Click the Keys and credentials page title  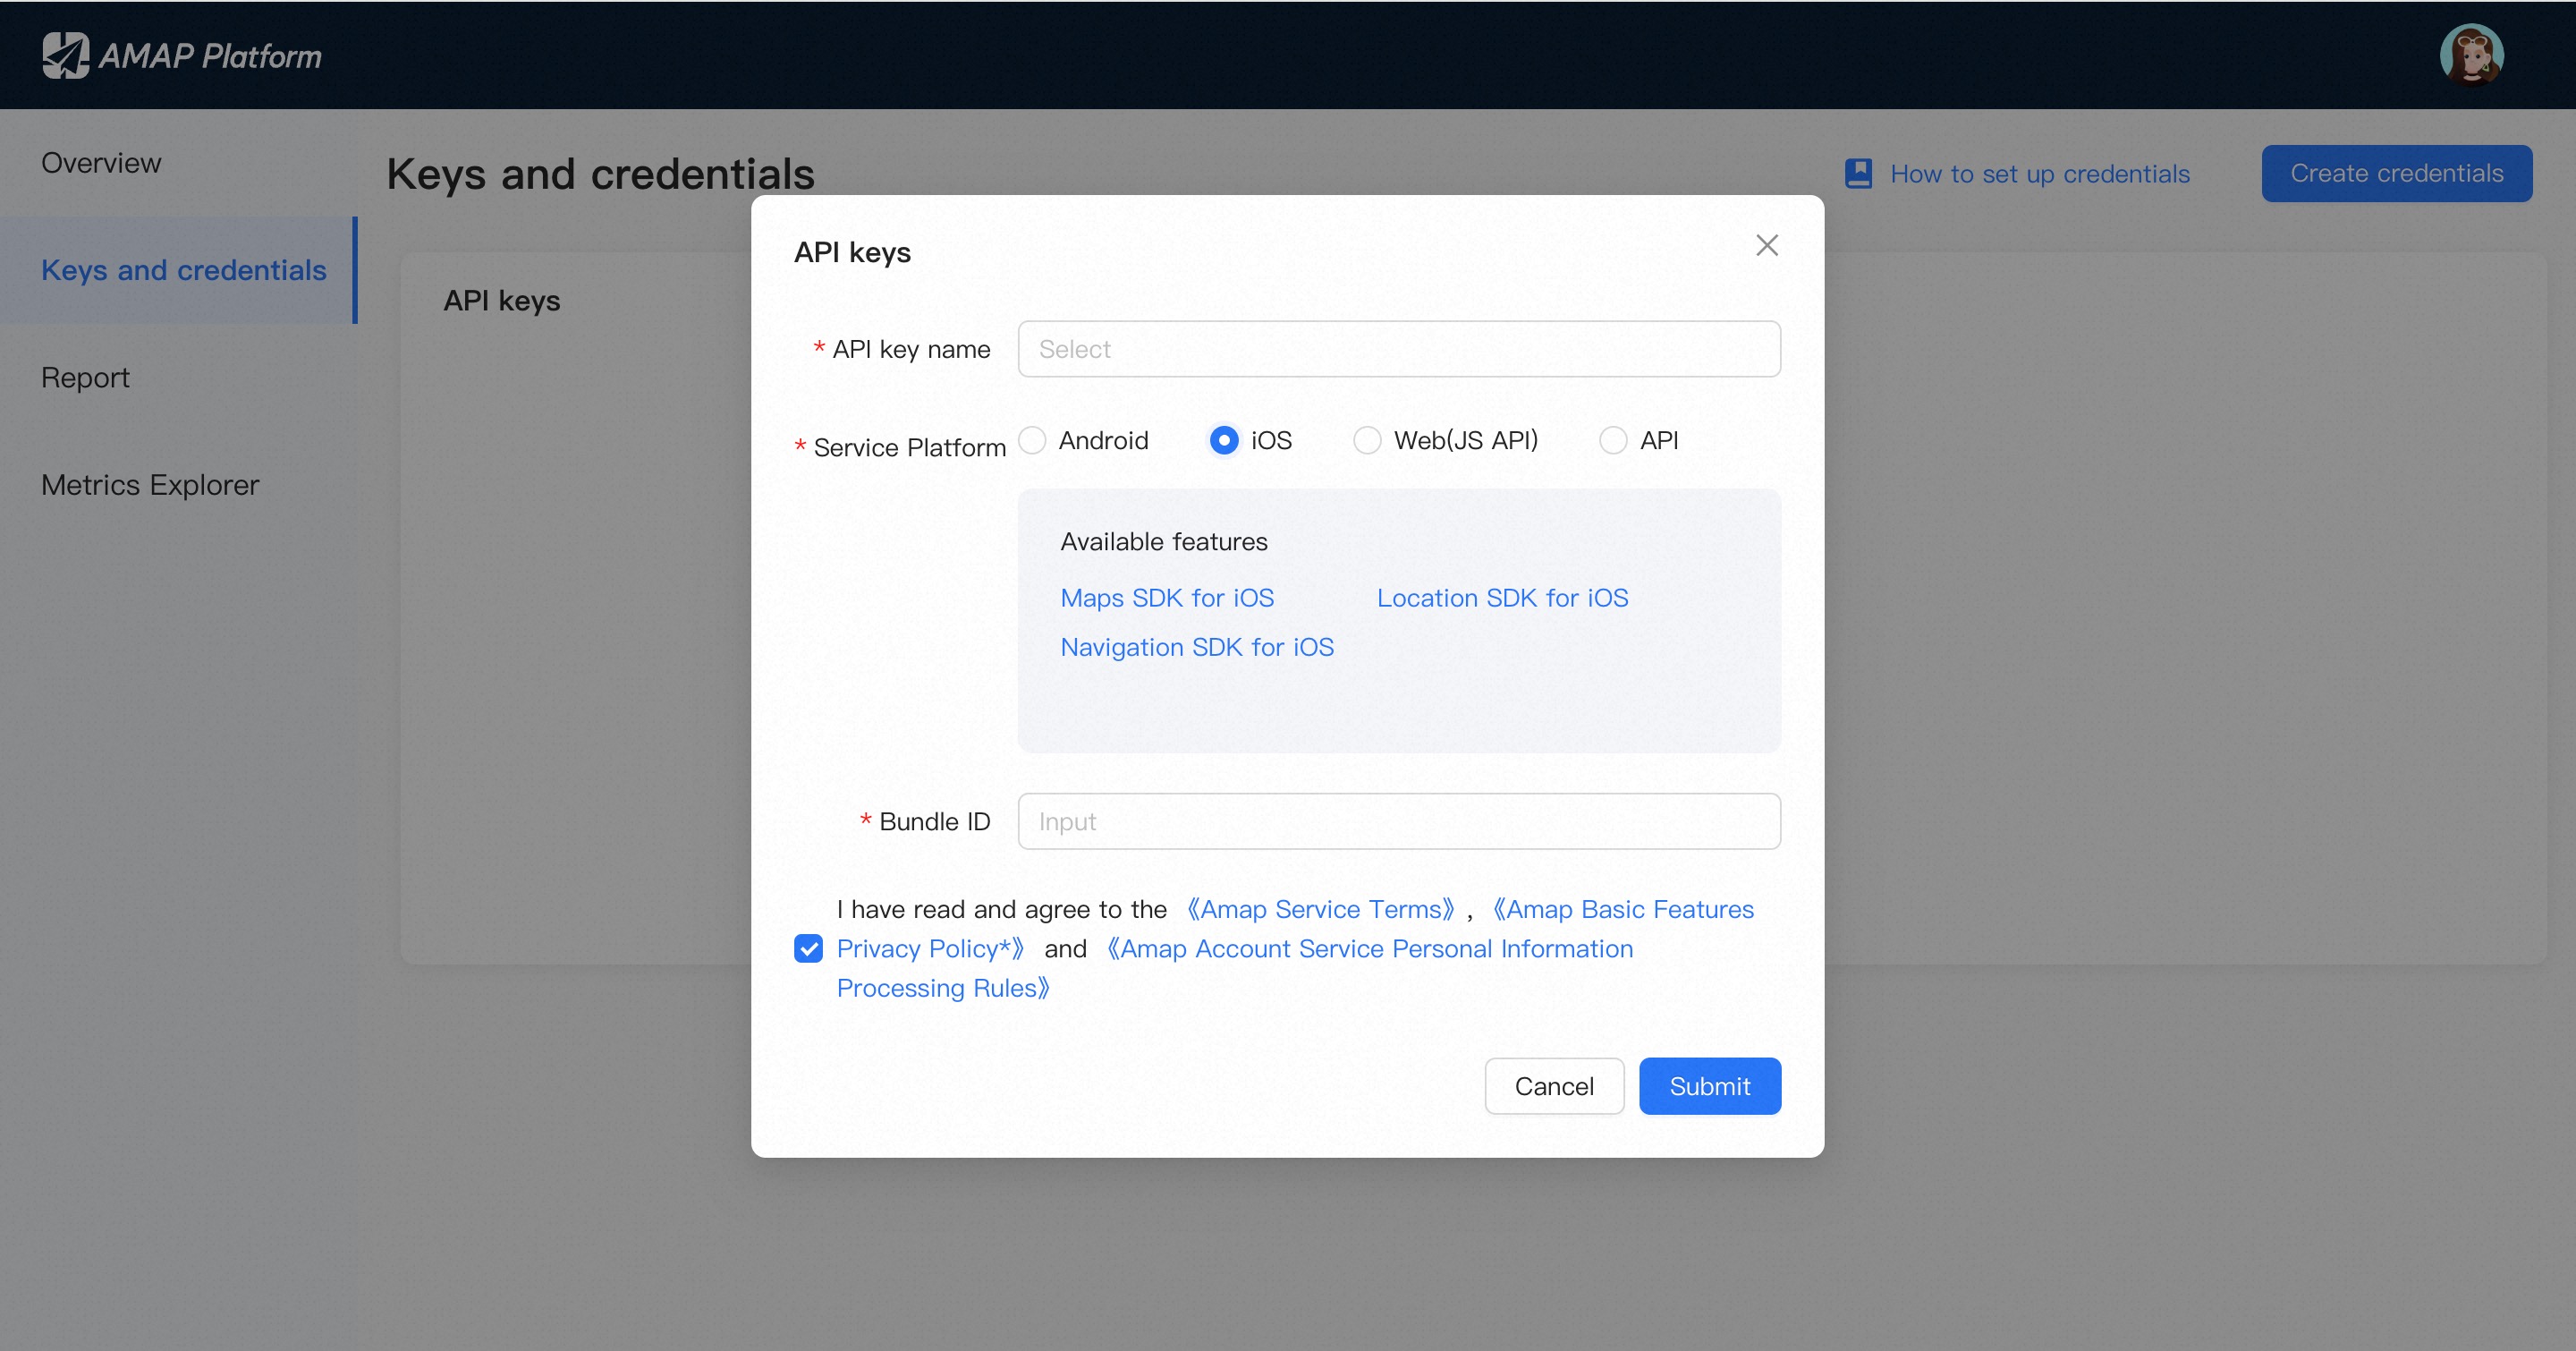601,174
